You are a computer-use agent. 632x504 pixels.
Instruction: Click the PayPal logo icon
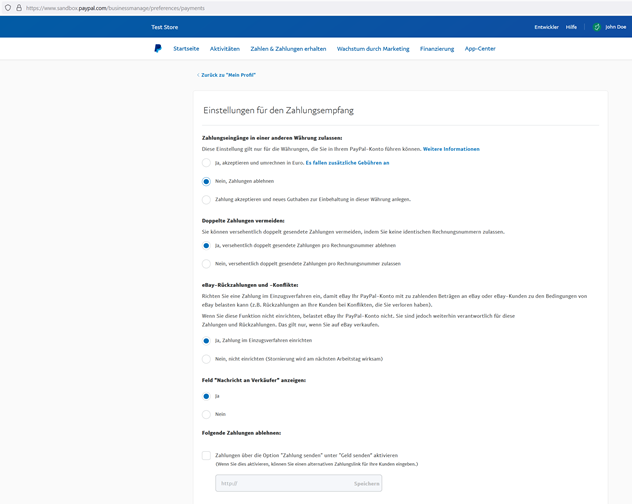coord(158,48)
